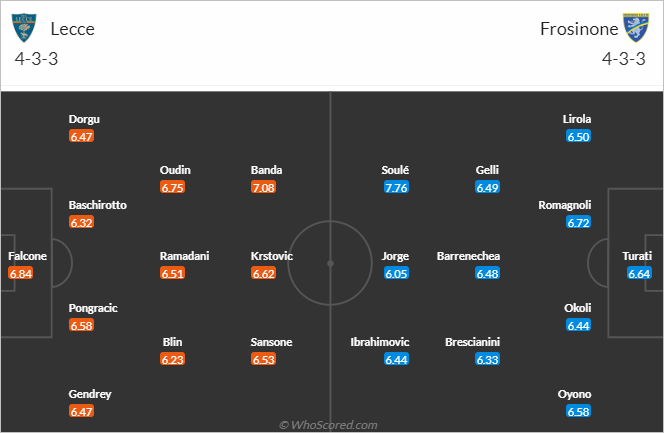Open Lirola's player name
Screen dimensions: 664x433
tap(577, 119)
